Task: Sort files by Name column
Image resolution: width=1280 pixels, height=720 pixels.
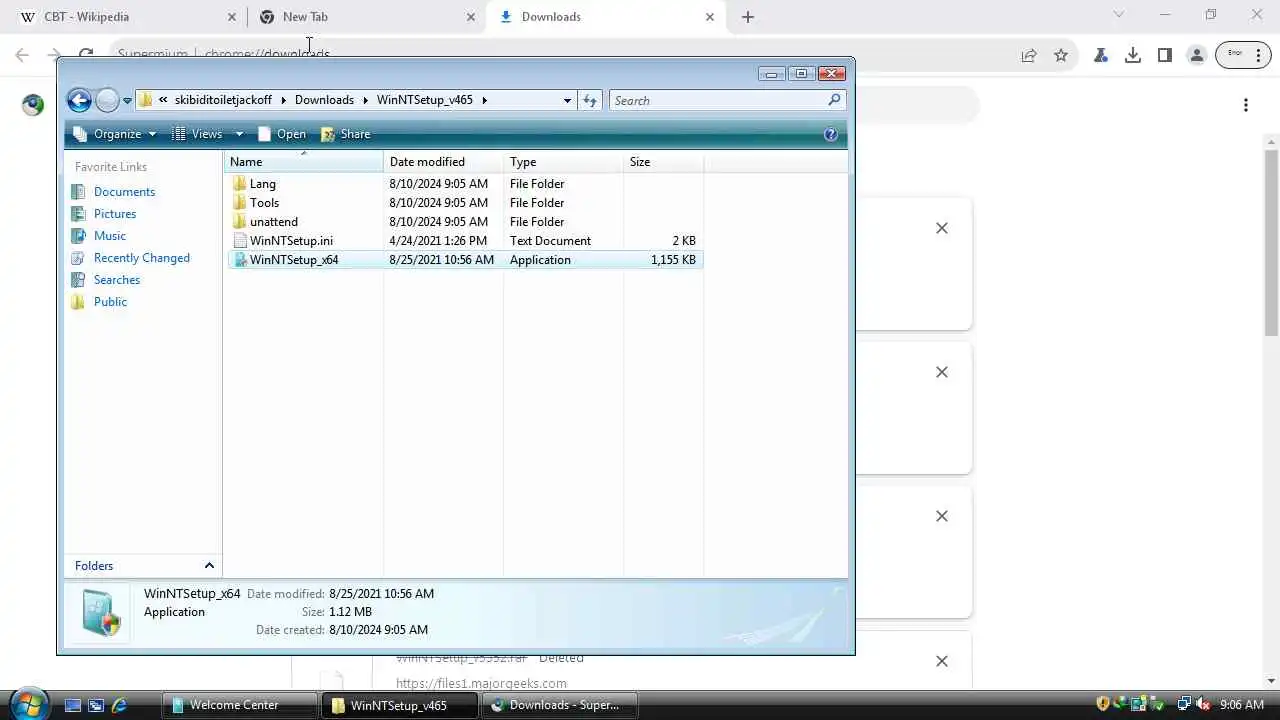Action: [303, 162]
